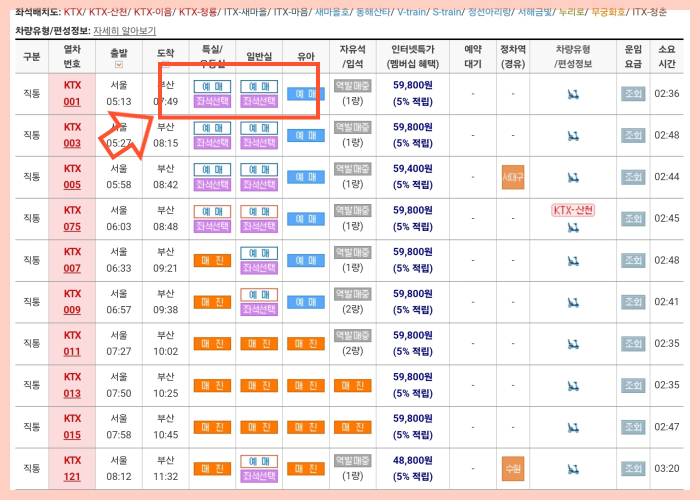Book 특실 예매 for KTX 001
700x500 pixels.
[212, 87]
